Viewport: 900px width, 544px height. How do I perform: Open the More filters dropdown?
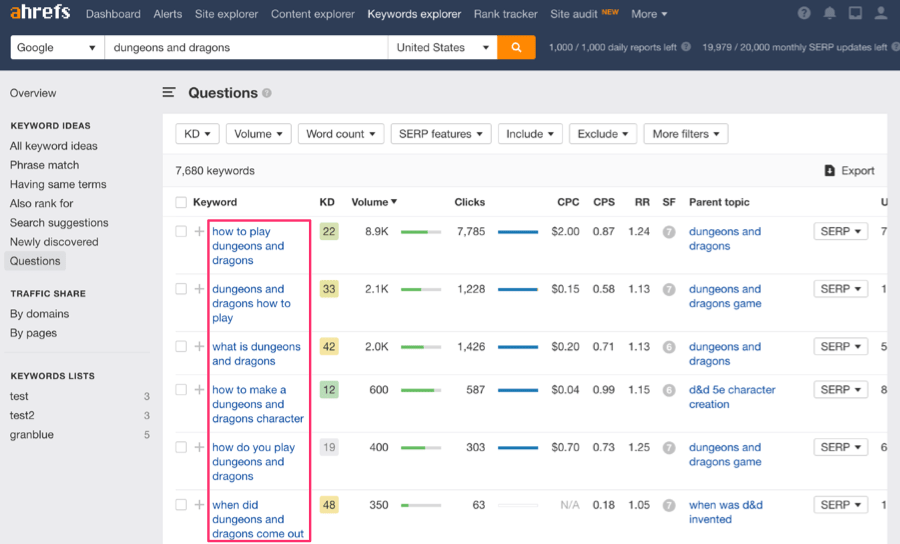686,134
